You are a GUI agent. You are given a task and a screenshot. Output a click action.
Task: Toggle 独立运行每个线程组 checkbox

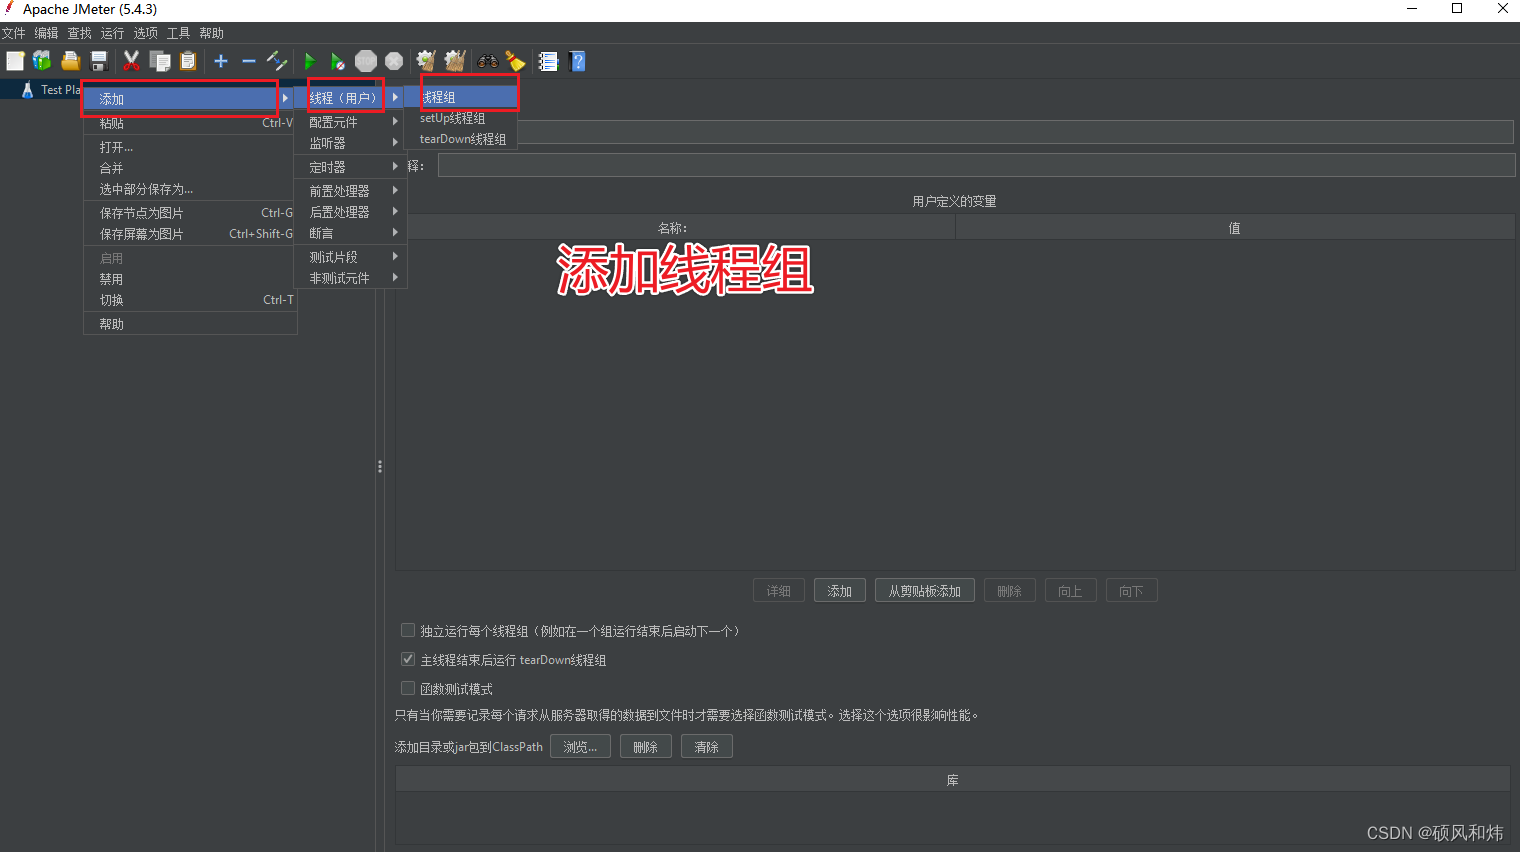[408, 630]
